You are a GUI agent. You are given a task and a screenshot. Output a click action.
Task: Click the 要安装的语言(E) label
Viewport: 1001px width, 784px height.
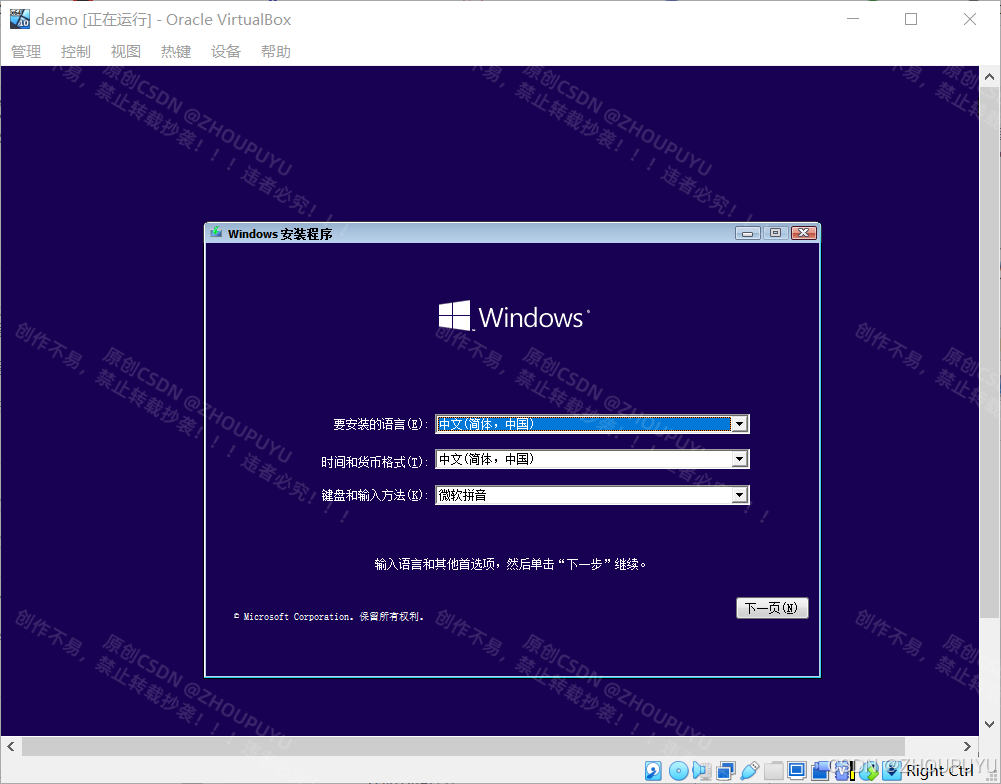pos(380,424)
